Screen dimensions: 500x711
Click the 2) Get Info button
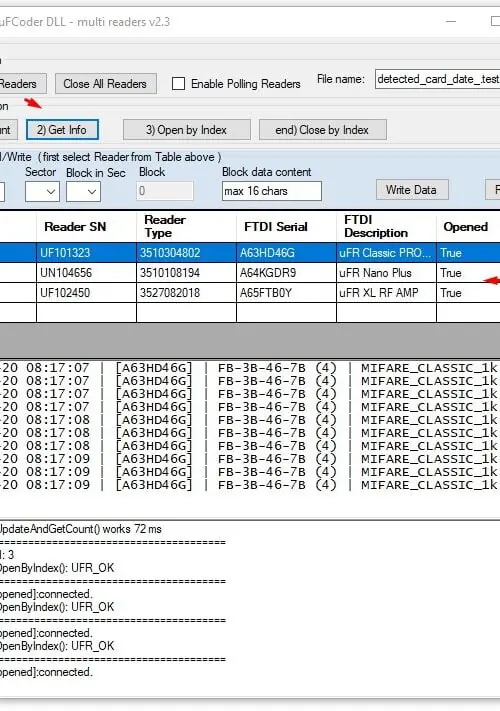pyautogui.click(x=62, y=130)
